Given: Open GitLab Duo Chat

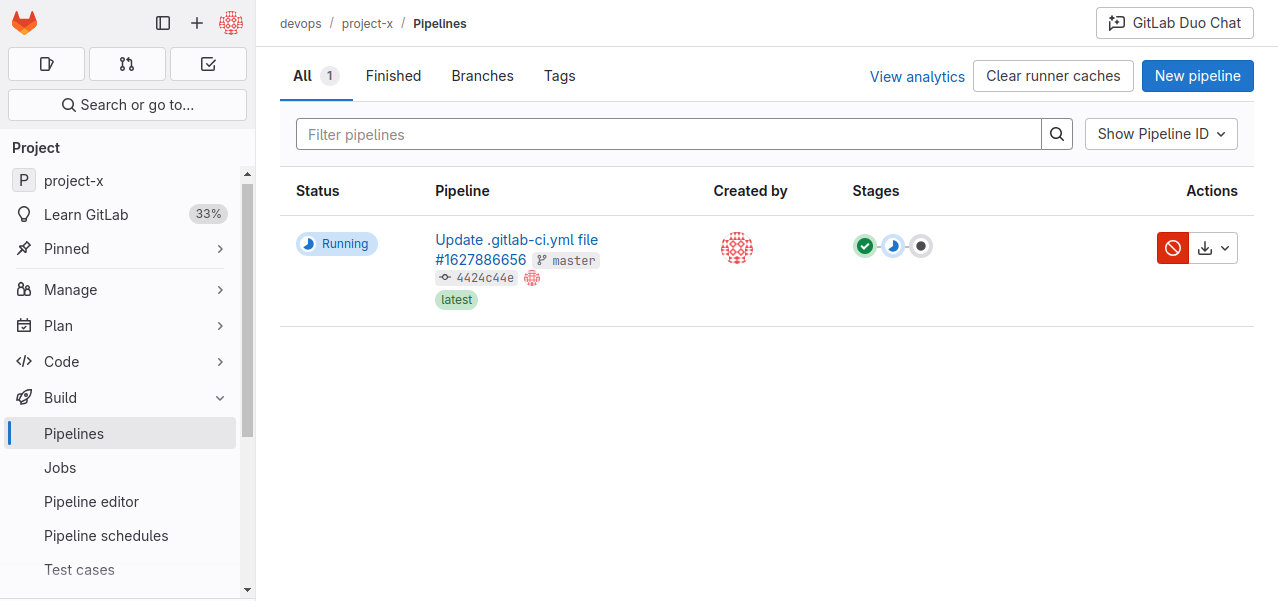Looking at the screenshot, I should coord(1175,23).
